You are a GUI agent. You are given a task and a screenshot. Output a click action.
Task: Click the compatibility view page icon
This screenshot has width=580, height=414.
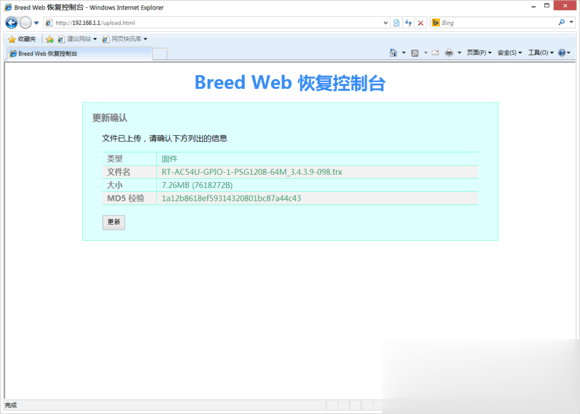click(396, 23)
